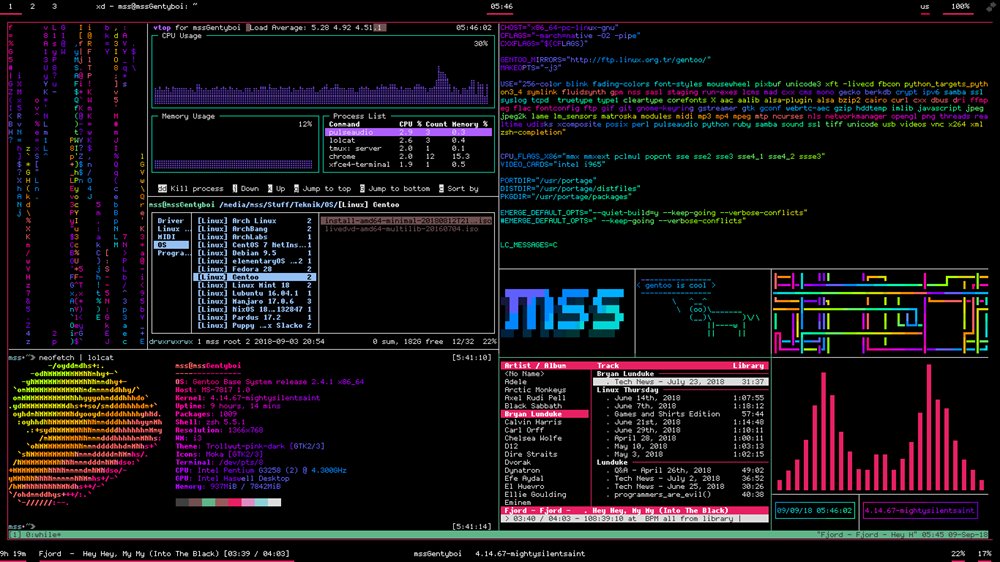
Task: Click the '09/09/18 05:46:02' date box
Action: [x=814, y=510]
